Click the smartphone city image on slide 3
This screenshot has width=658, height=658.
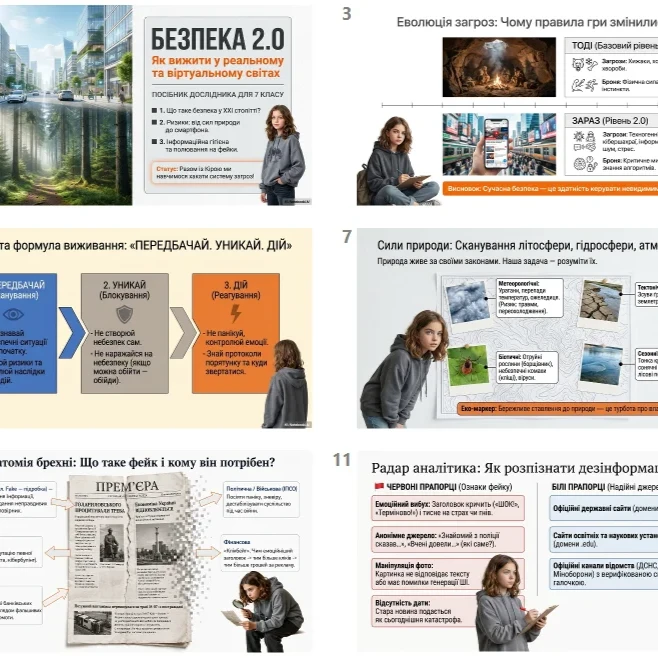click(x=499, y=144)
